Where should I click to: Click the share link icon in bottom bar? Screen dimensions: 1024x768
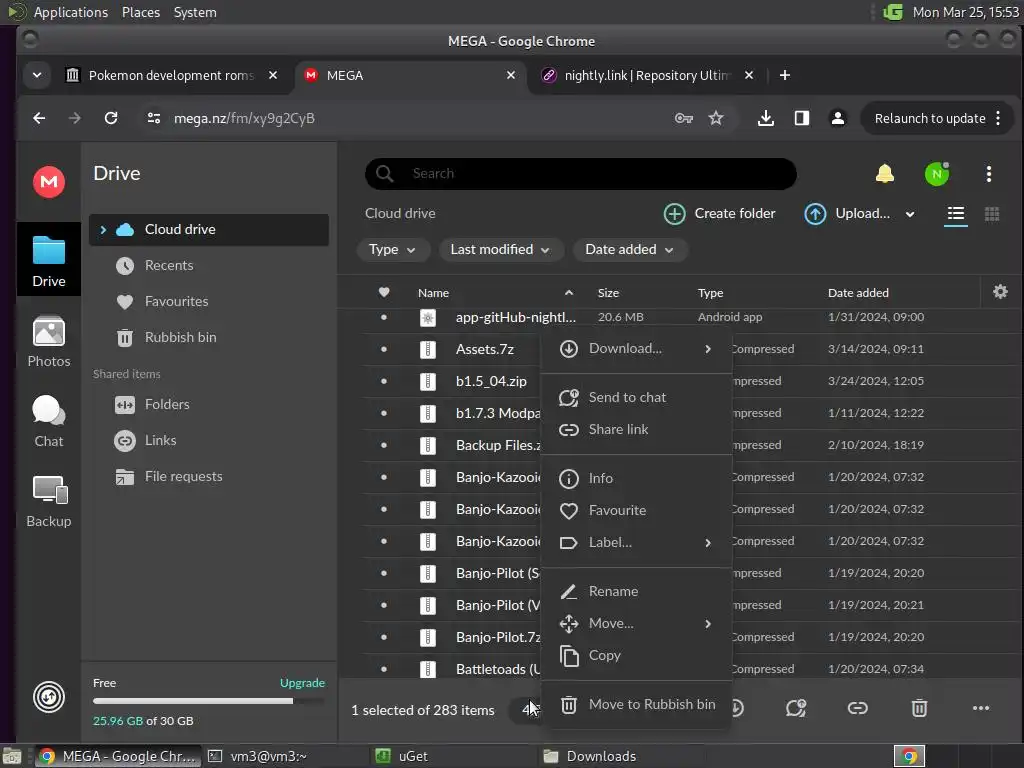857,708
